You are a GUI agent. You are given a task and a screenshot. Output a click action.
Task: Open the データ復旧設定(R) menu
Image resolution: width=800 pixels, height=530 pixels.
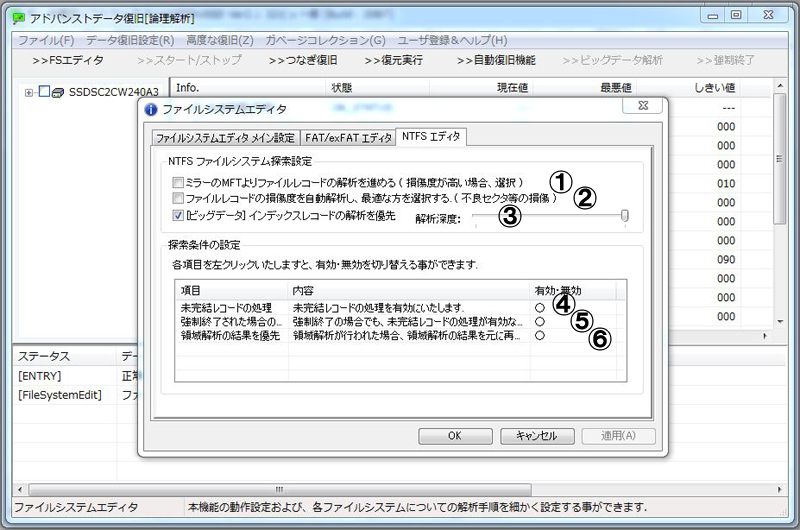pos(130,40)
